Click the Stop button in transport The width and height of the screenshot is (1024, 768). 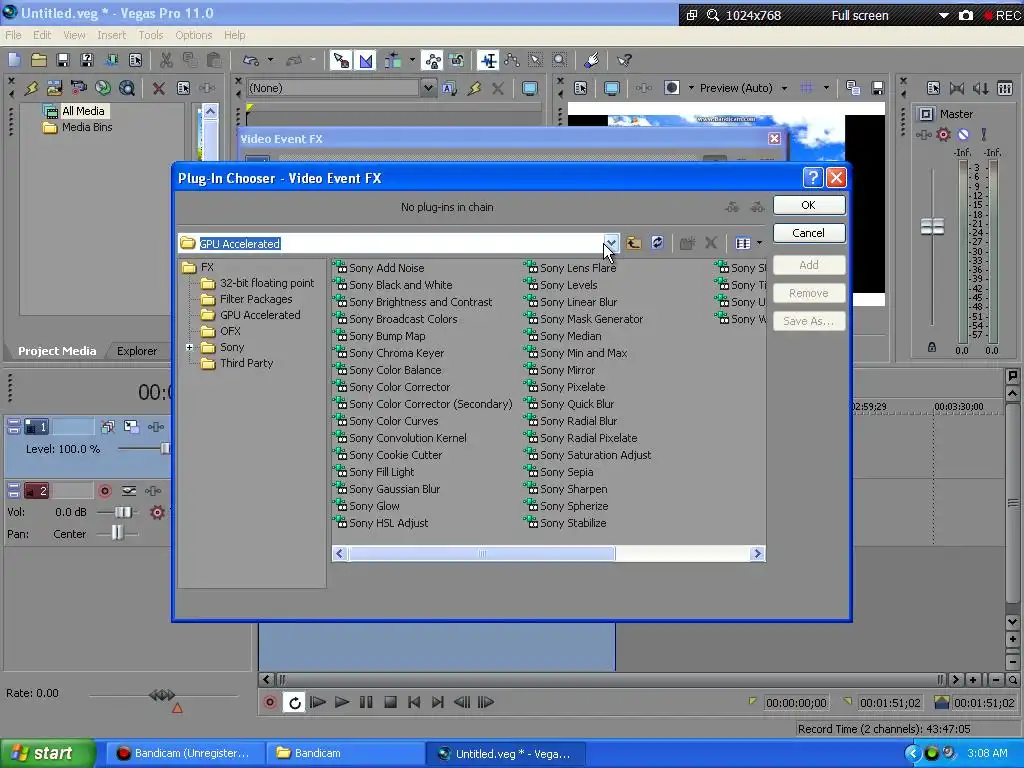point(390,703)
